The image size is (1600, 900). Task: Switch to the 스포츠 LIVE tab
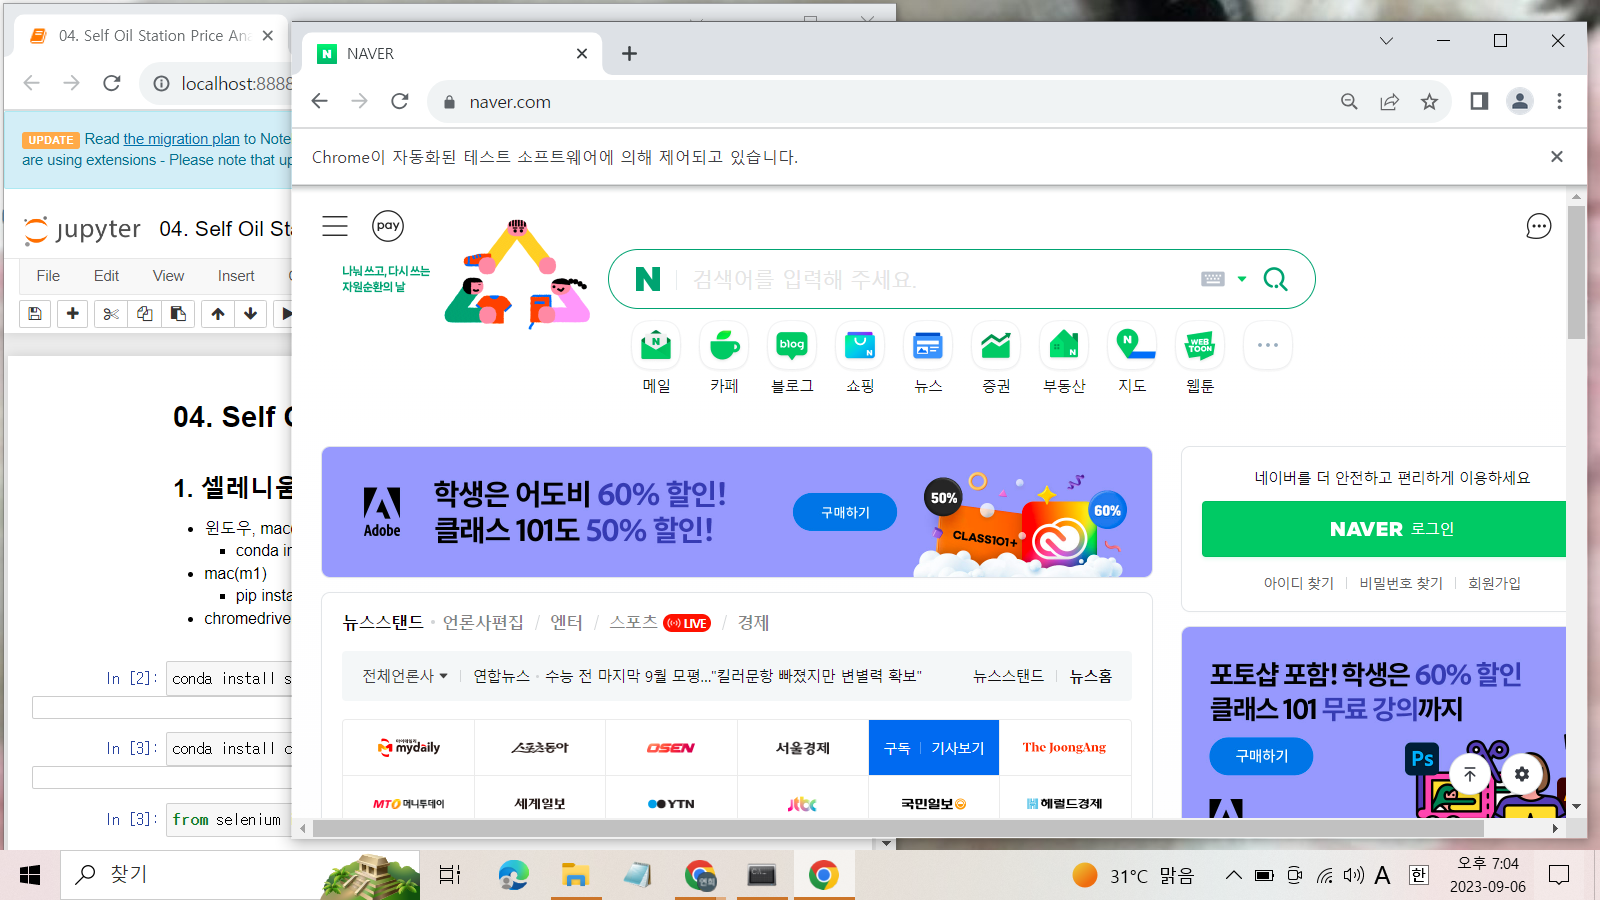click(660, 623)
